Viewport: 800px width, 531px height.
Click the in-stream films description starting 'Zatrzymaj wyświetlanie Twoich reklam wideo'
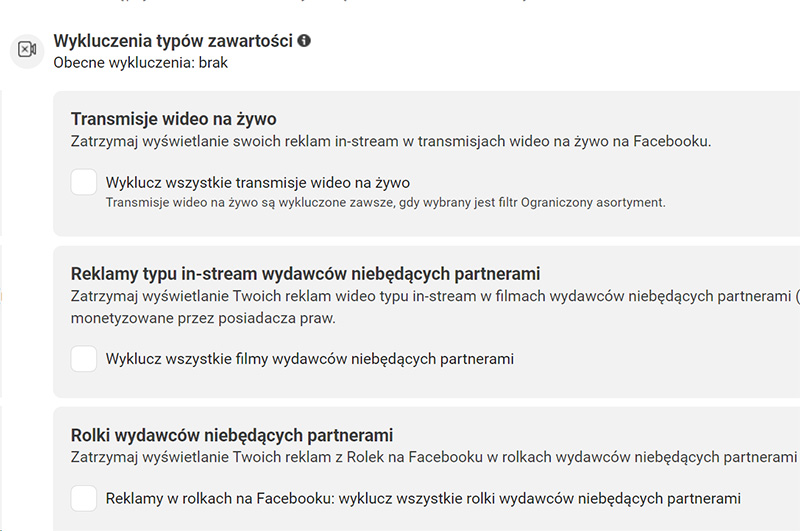coord(430,296)
